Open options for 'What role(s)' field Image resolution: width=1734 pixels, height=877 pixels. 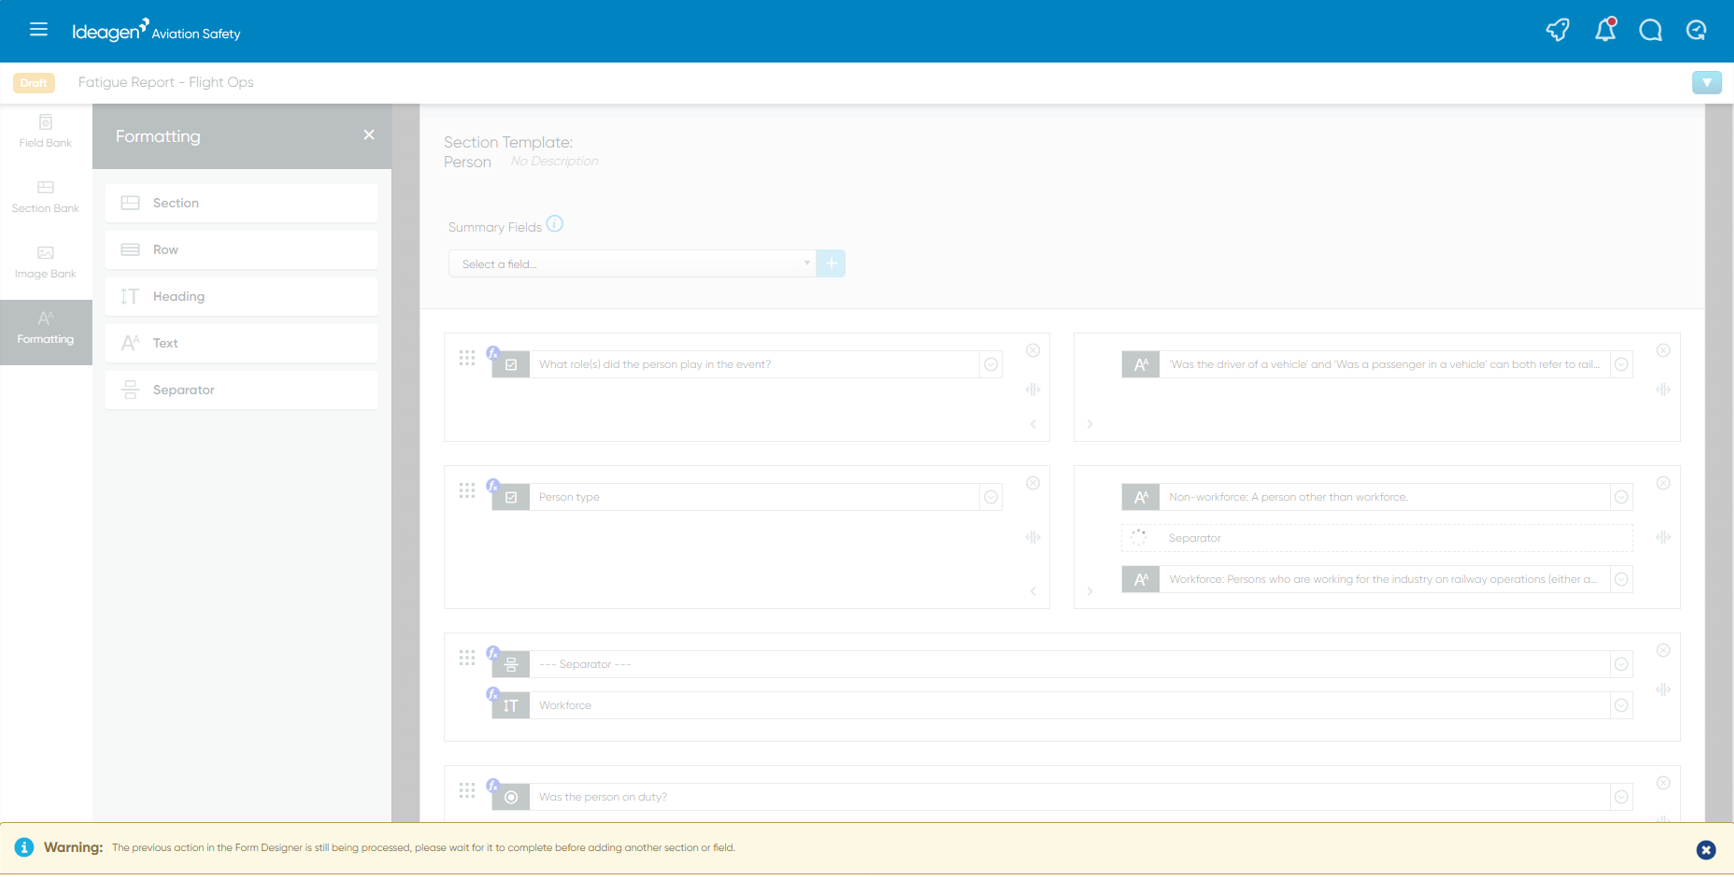pos(991,365)
